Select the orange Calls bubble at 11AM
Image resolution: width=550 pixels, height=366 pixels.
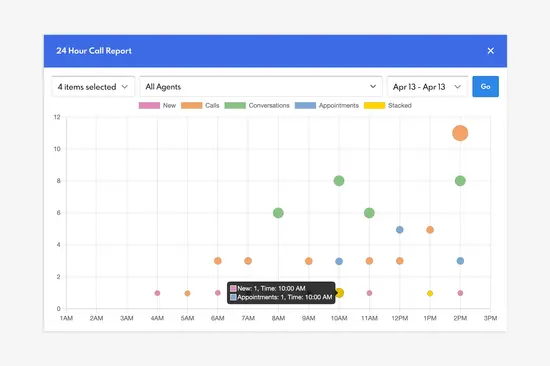tap(369, 261)
